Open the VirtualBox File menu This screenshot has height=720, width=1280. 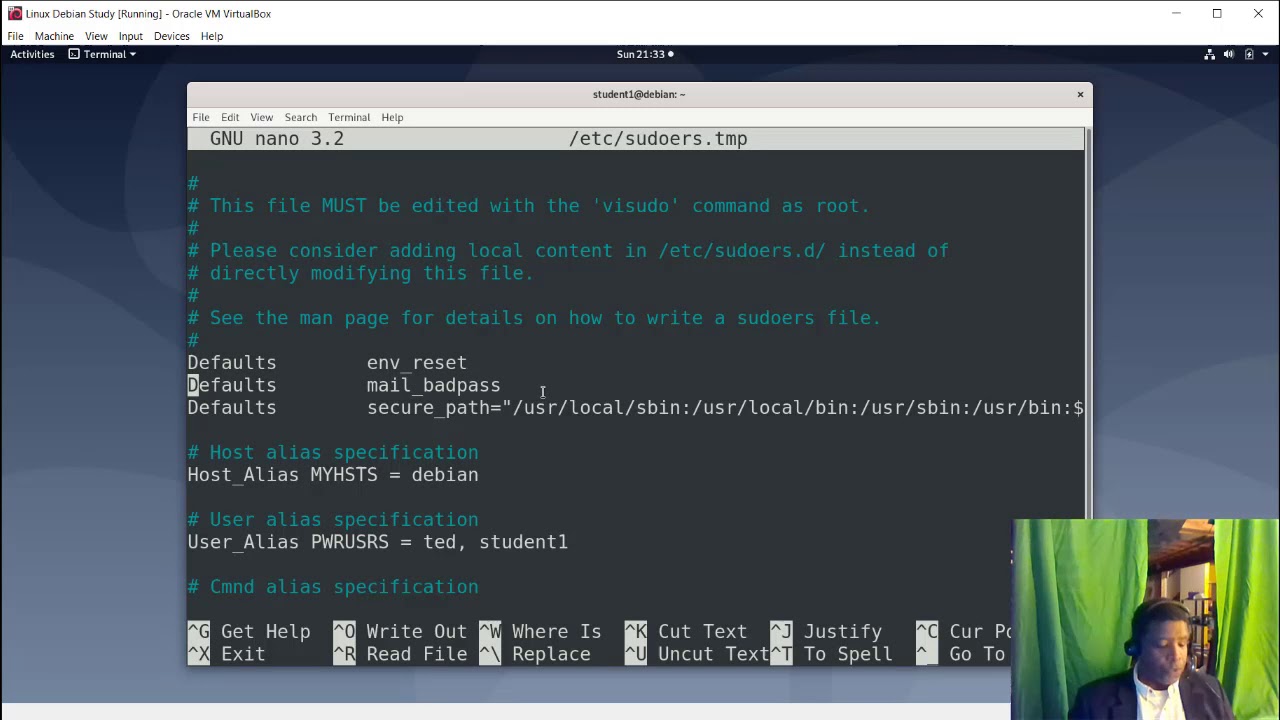click(x=15, y=36)
